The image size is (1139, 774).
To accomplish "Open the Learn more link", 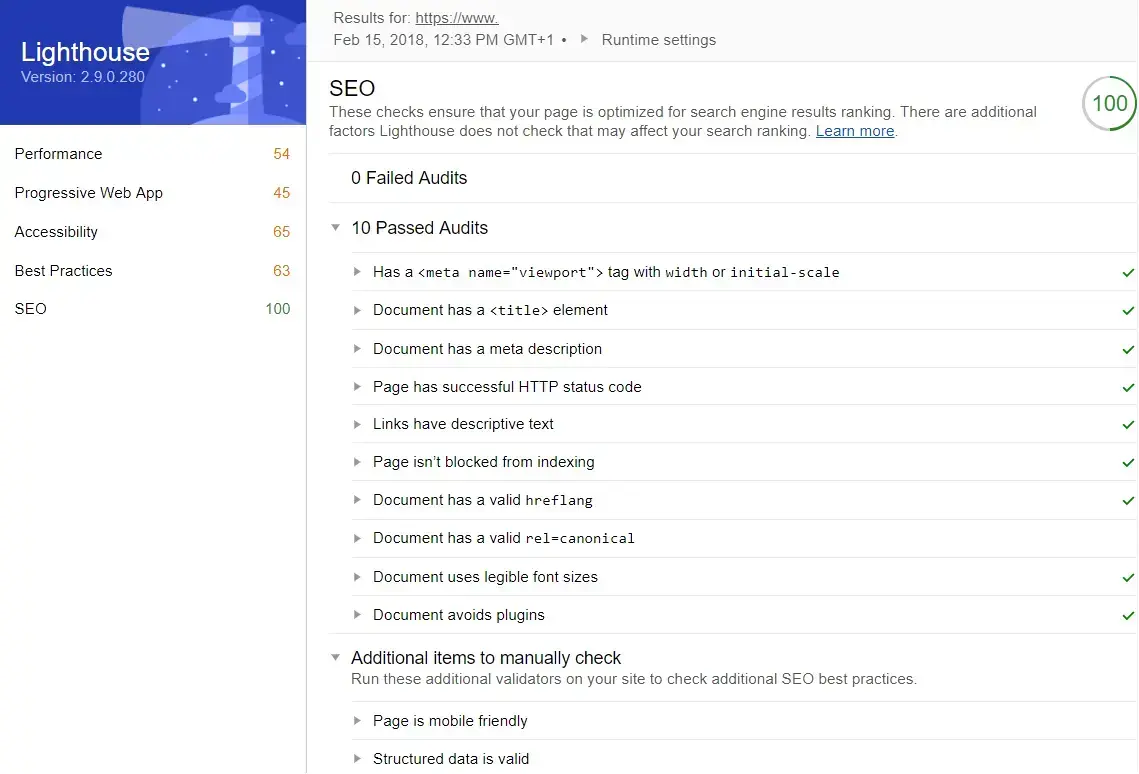I will click(x=854, y=131).
